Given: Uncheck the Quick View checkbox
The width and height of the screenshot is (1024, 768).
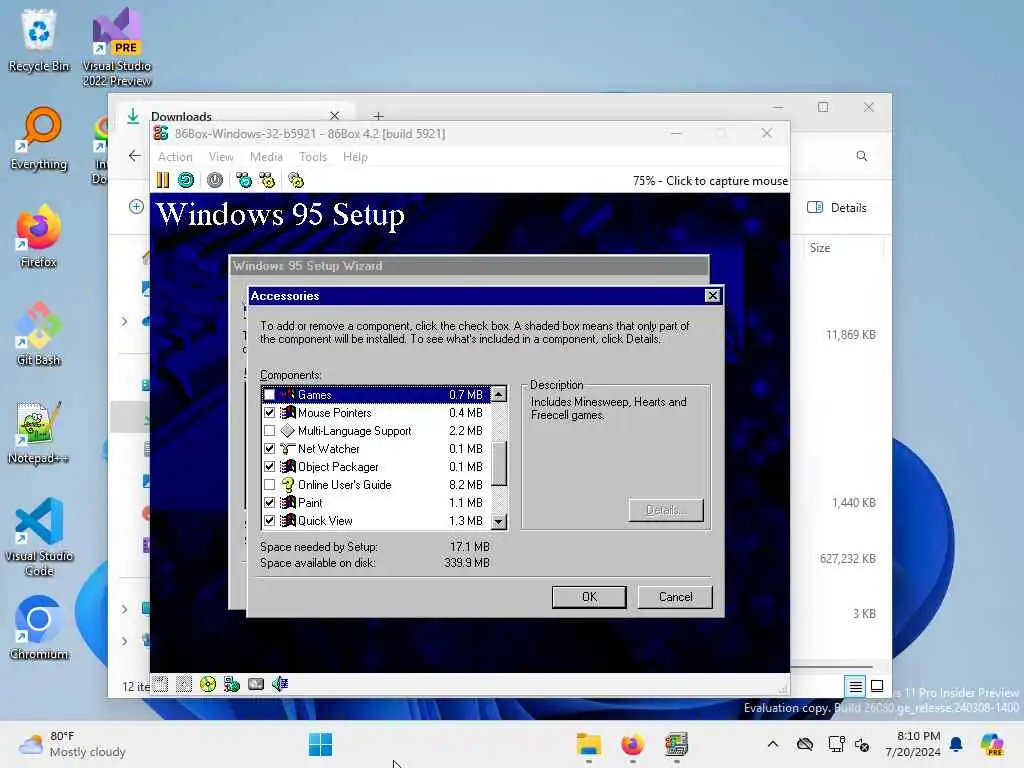Looking at the screenshot, I should click(269, 520).
